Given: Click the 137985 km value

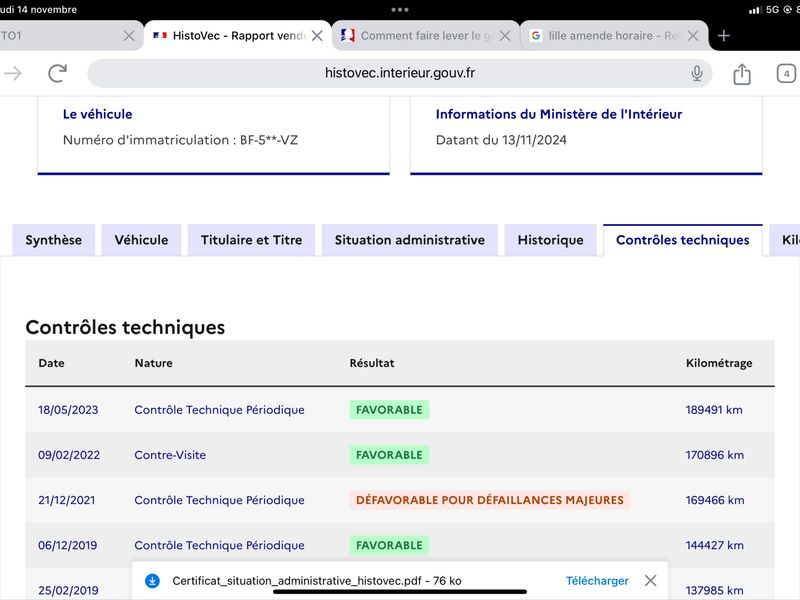Looking at the screenshot, I should (x=714, y=590).
